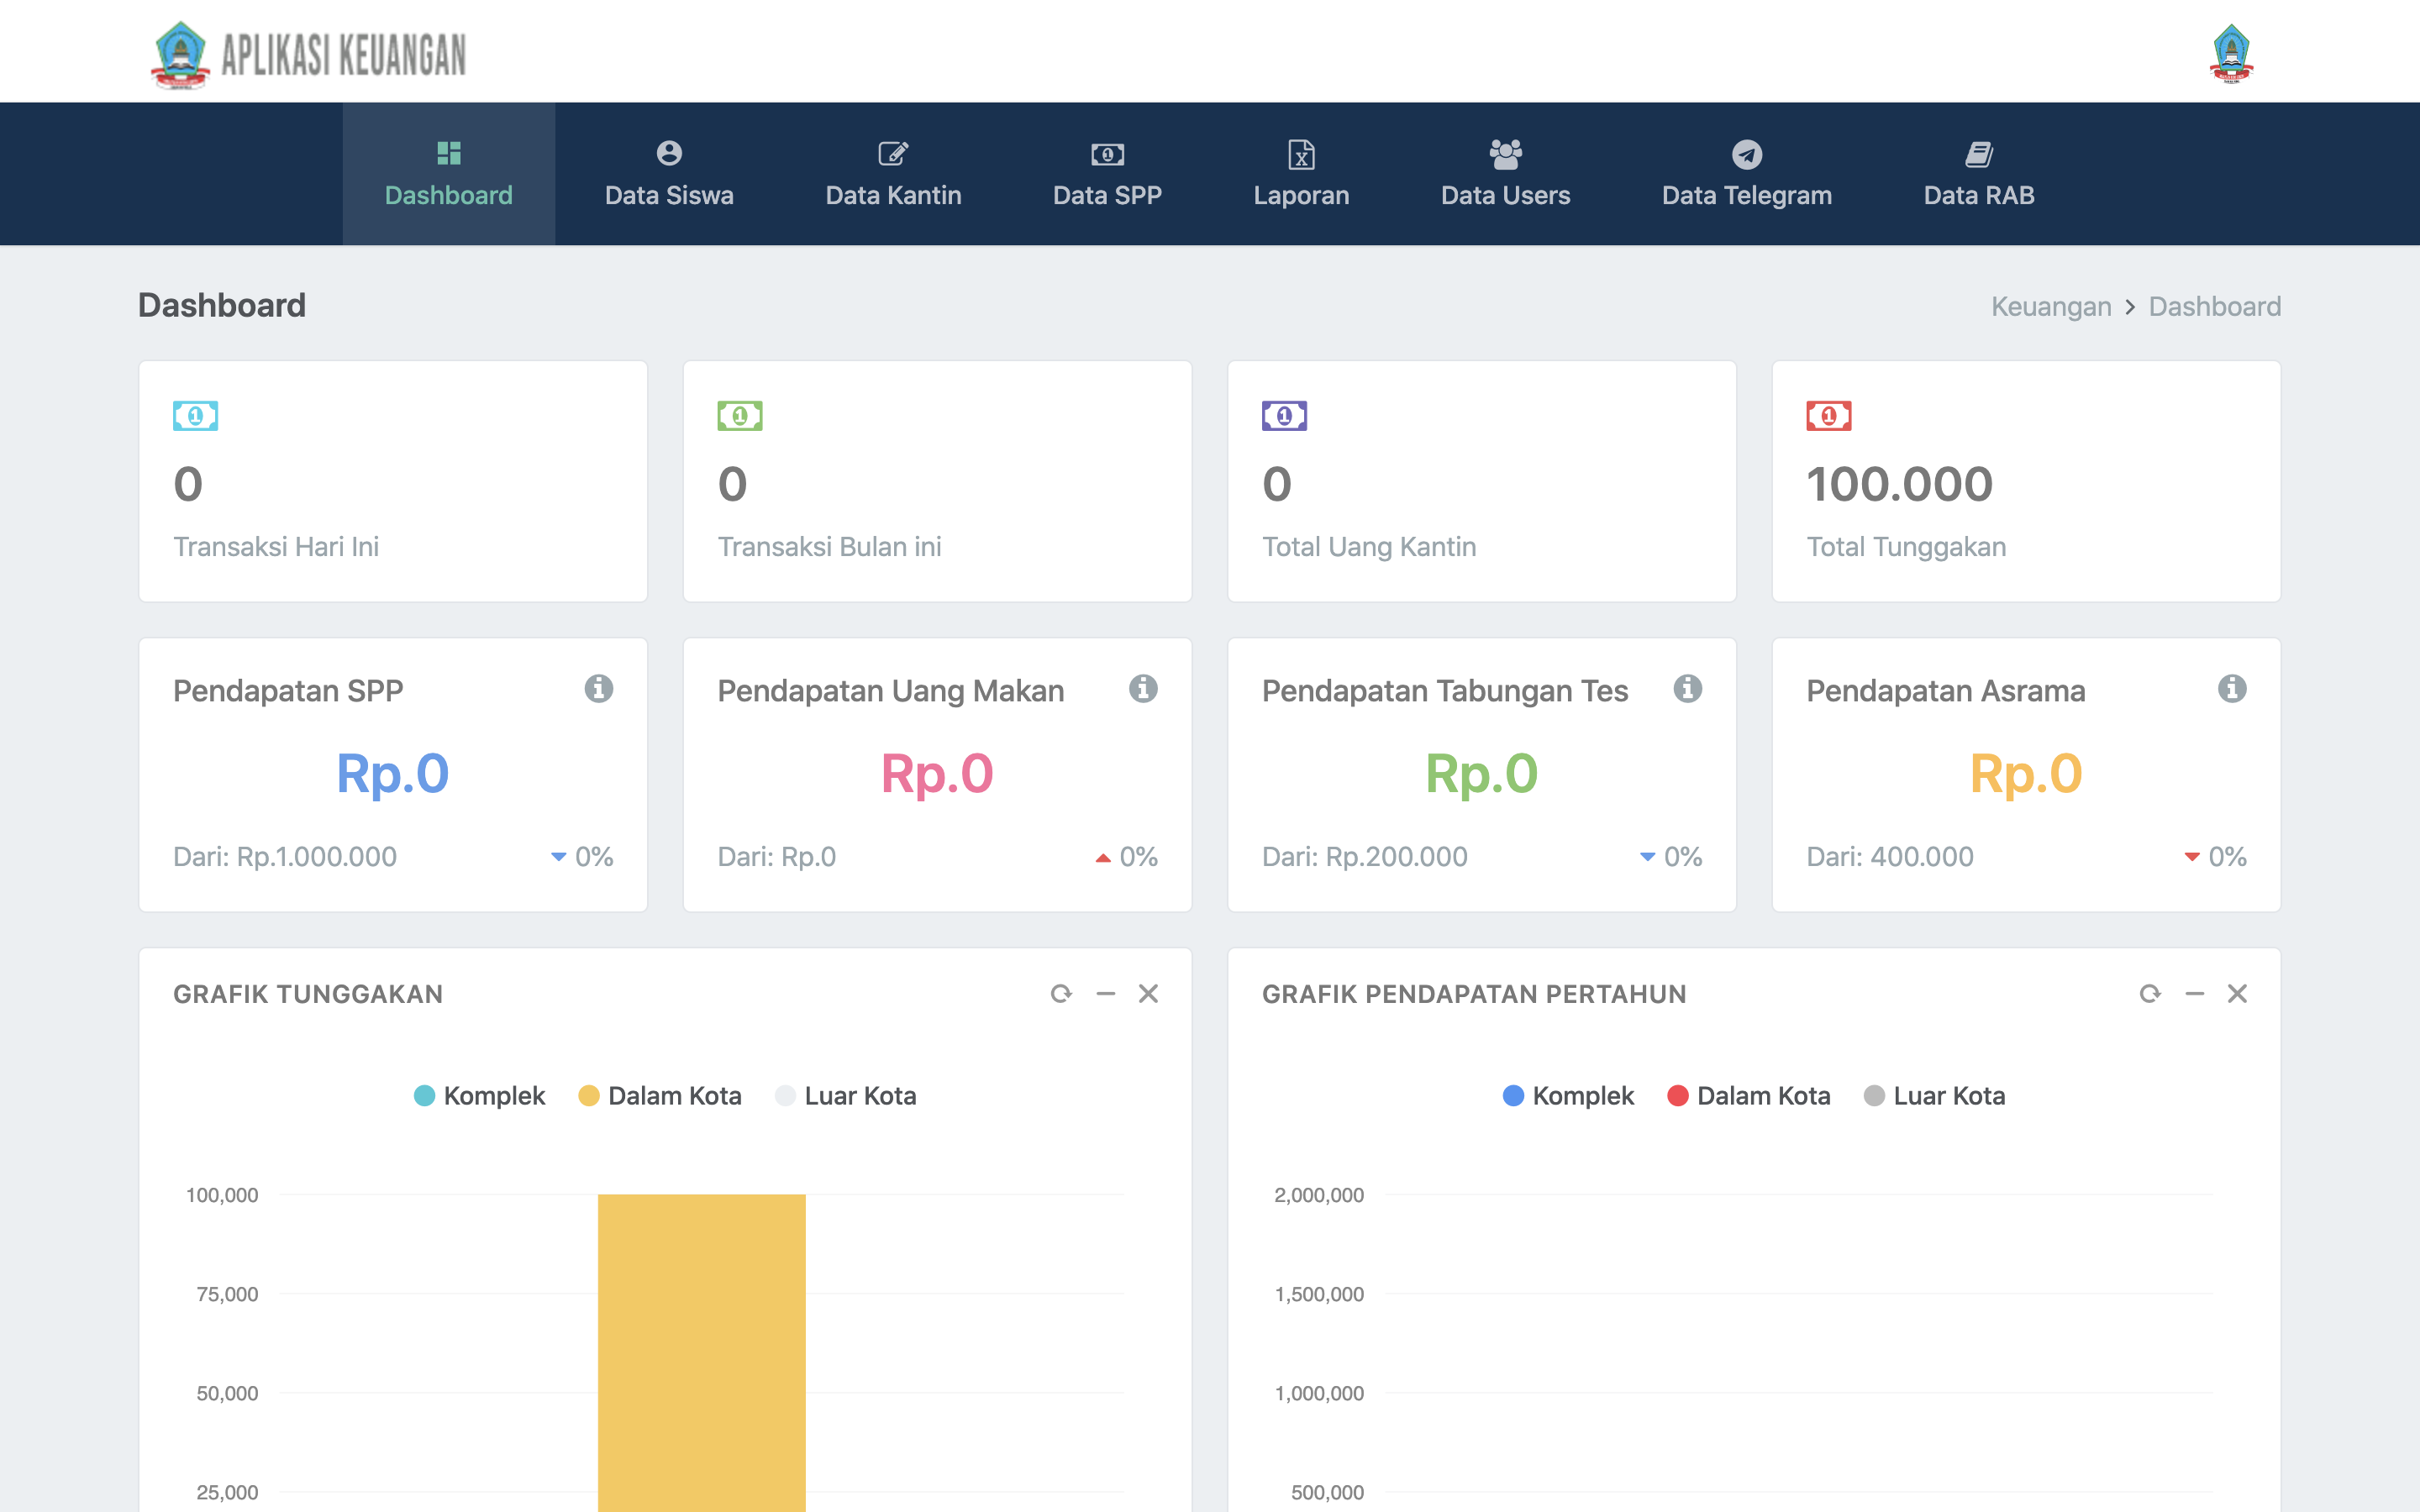Open the Laporan menu
The height and width of the screenshot is (1512, 2420).
coord(1301,174)
